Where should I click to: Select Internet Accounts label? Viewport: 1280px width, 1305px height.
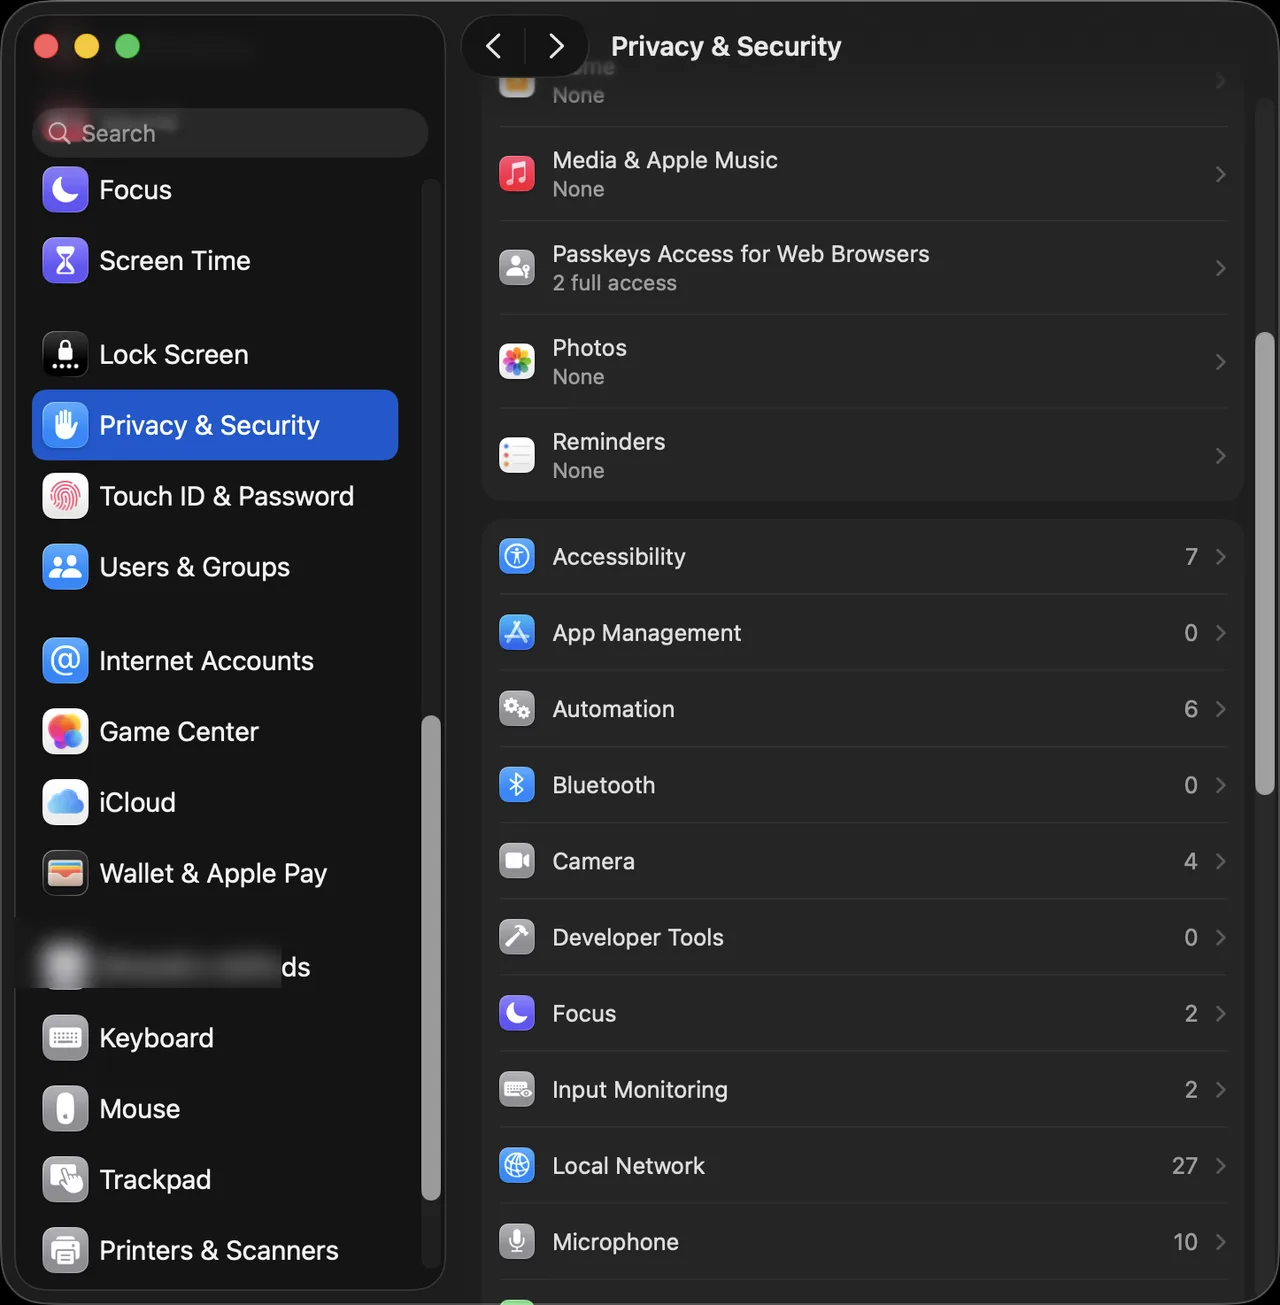(207, 661)
